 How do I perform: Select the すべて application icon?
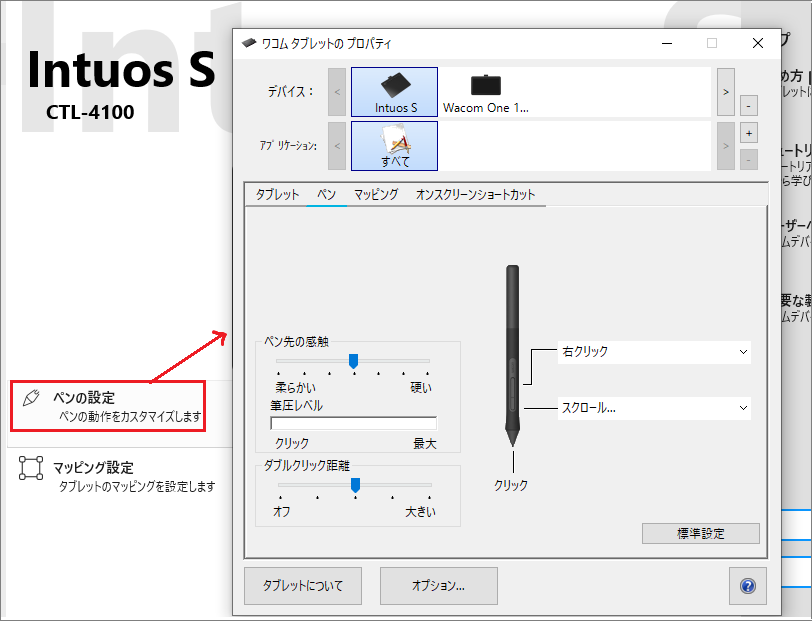(394, 146)
